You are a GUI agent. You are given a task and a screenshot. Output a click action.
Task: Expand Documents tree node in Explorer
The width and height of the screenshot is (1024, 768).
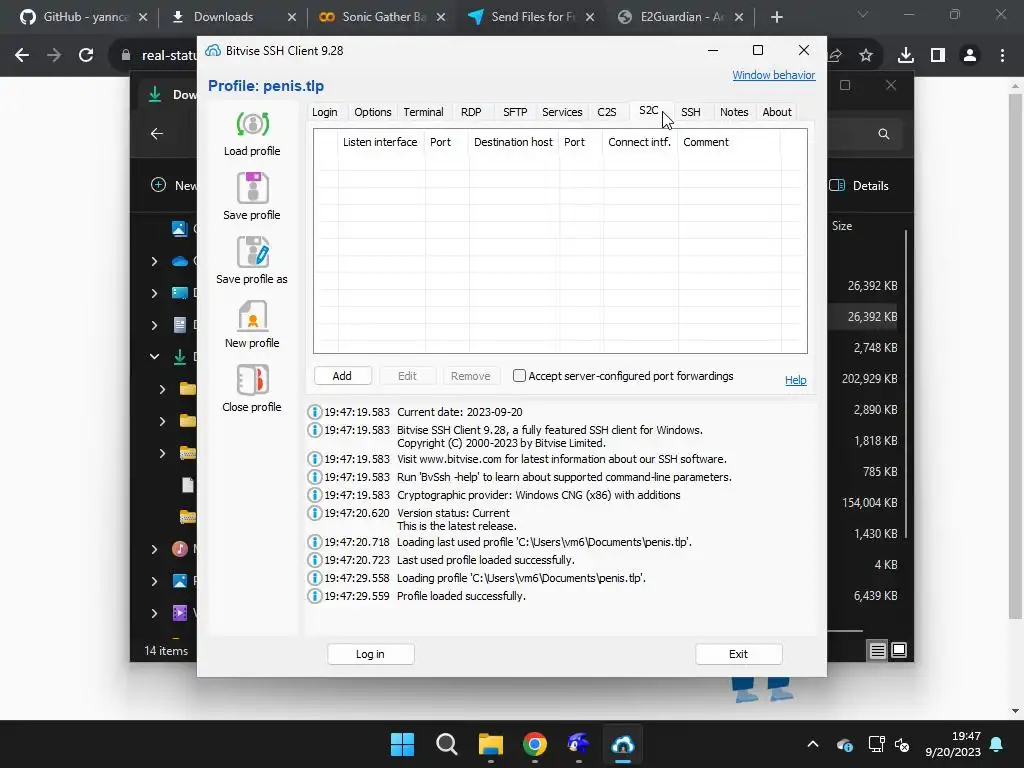tap(154, 325)
